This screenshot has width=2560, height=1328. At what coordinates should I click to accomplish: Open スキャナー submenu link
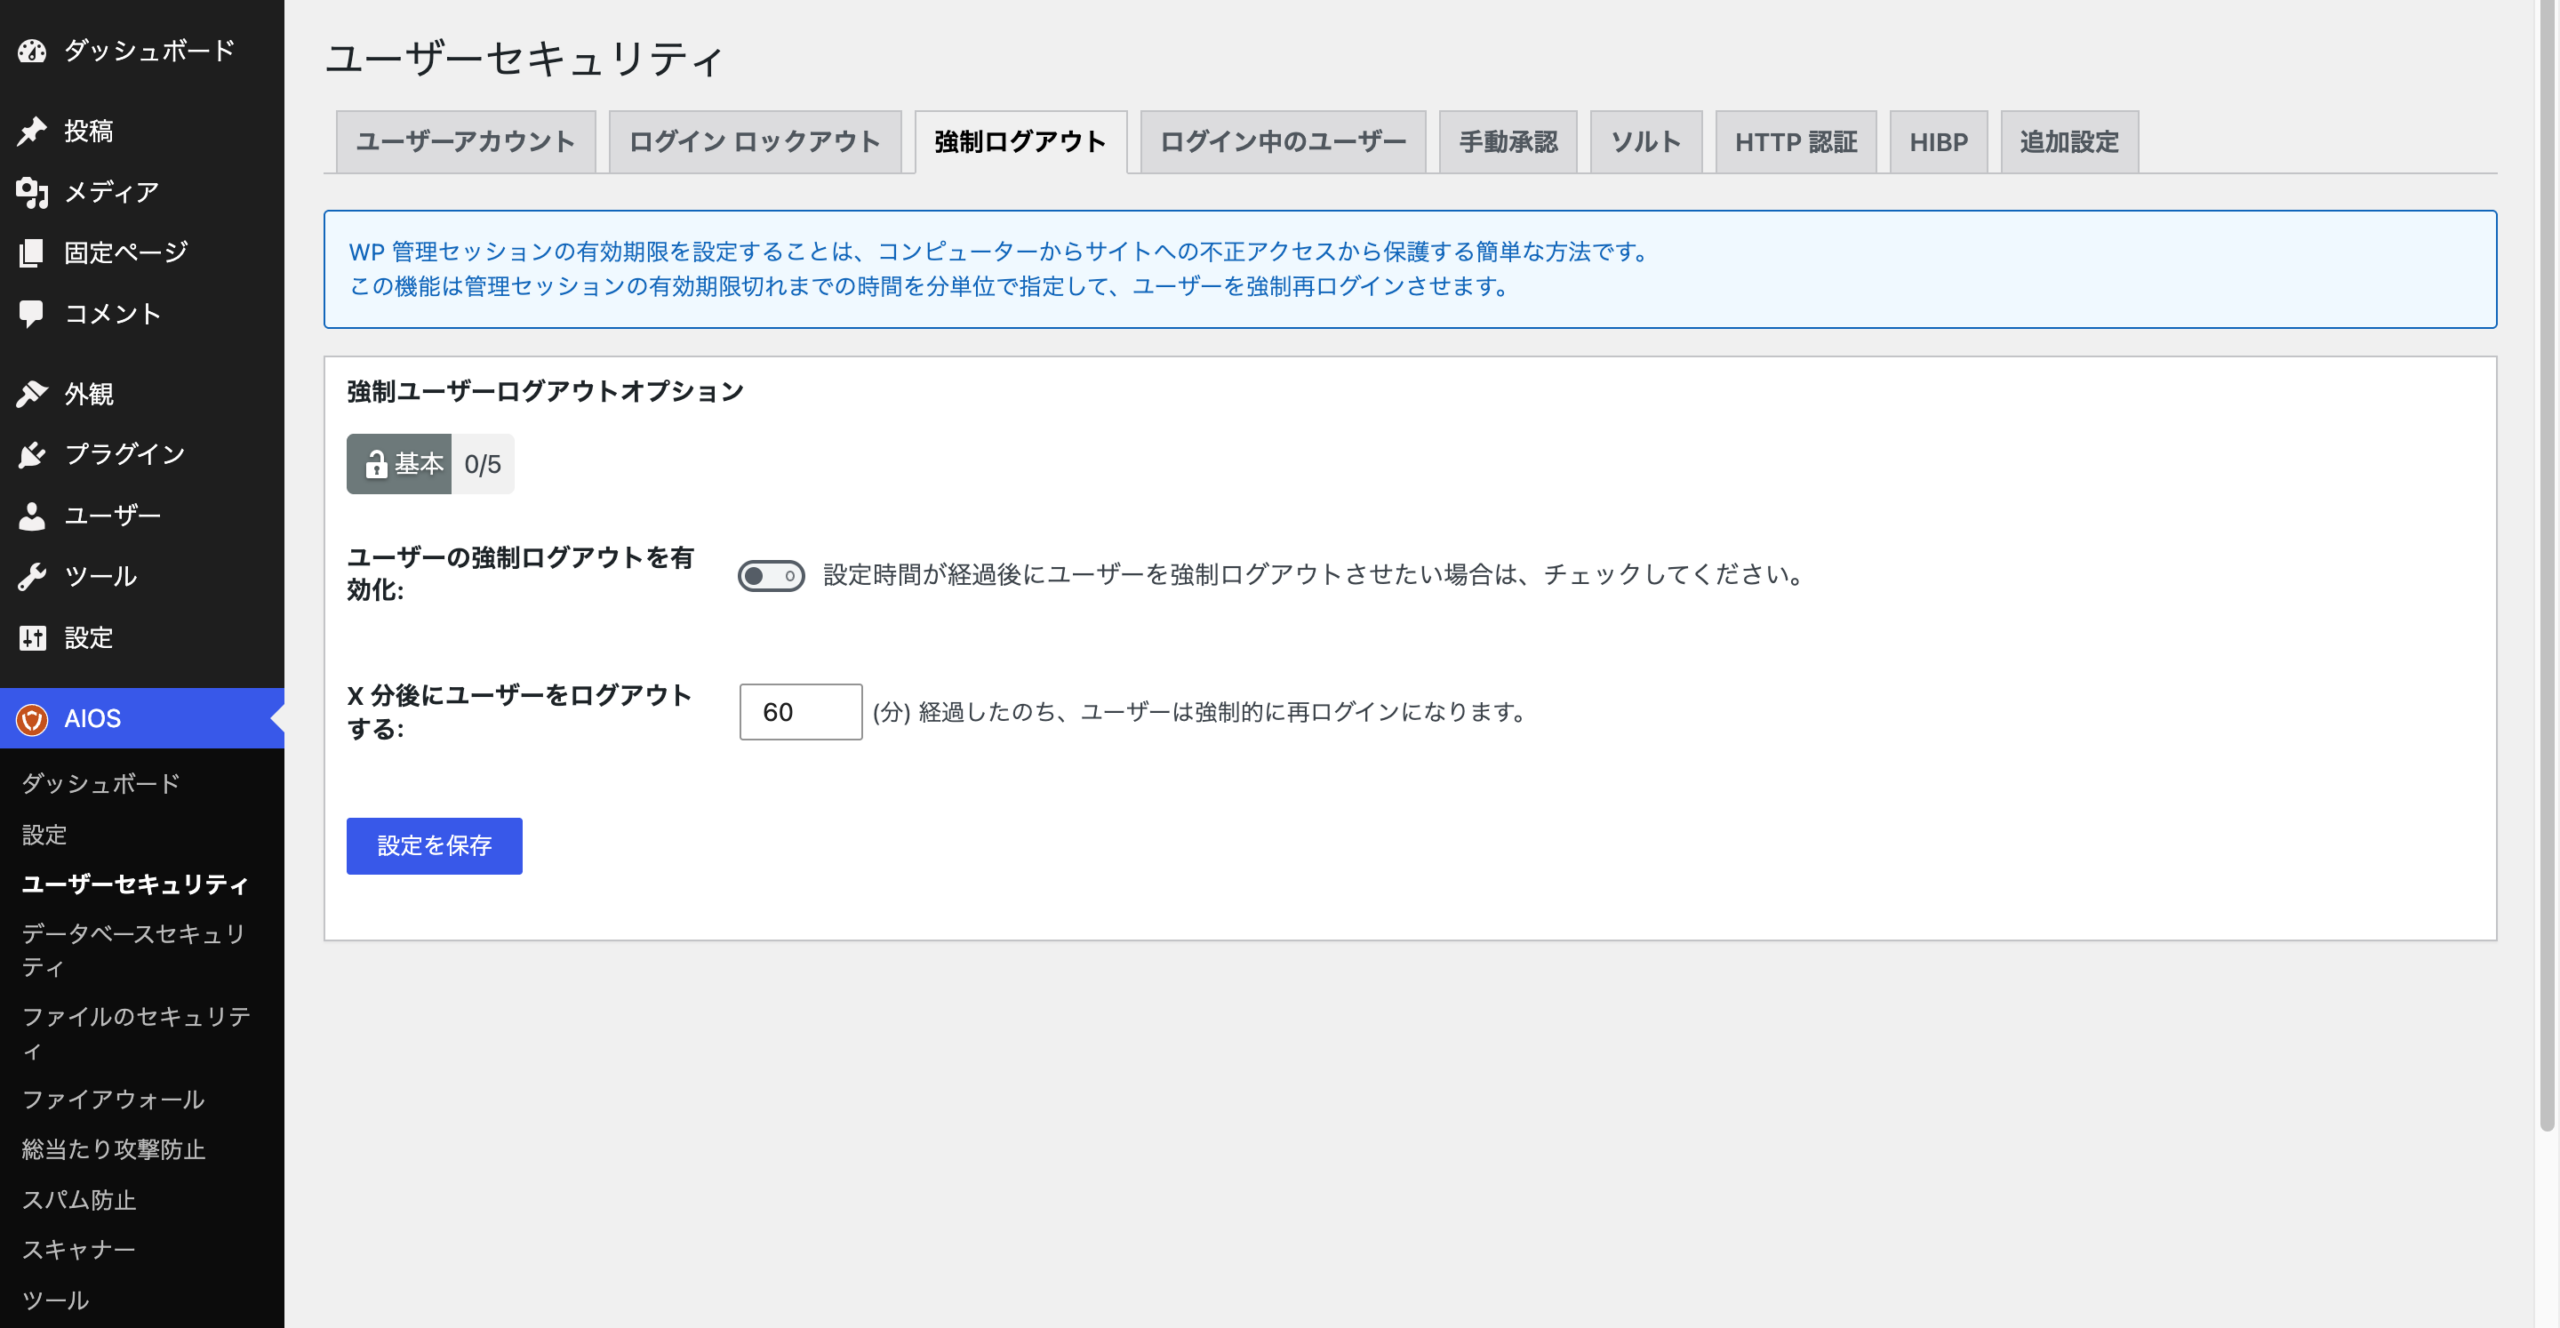pyautogui.click(x=79, y=1249)
